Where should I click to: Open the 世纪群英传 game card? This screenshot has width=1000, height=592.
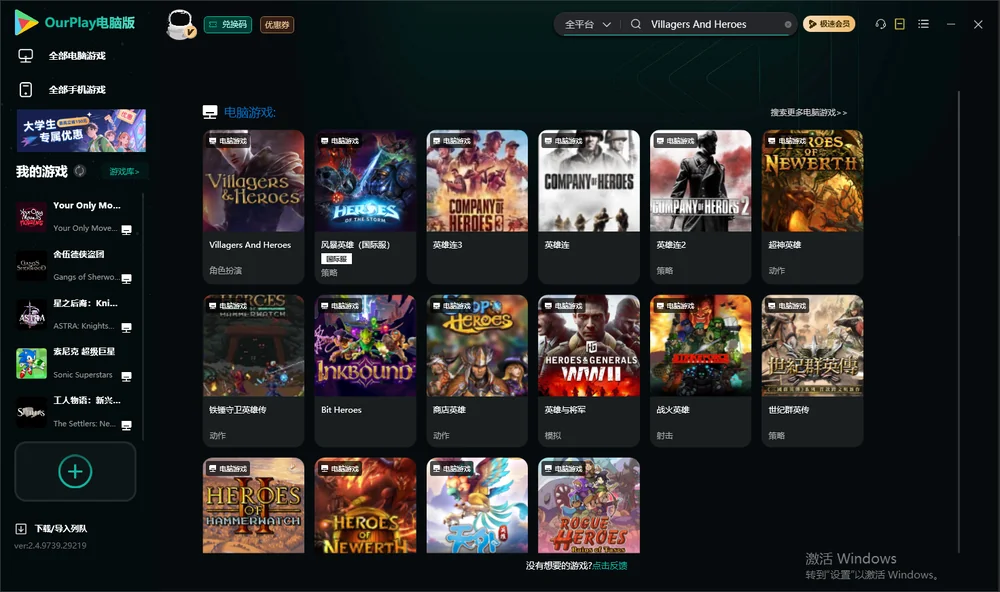coord(812,371)
